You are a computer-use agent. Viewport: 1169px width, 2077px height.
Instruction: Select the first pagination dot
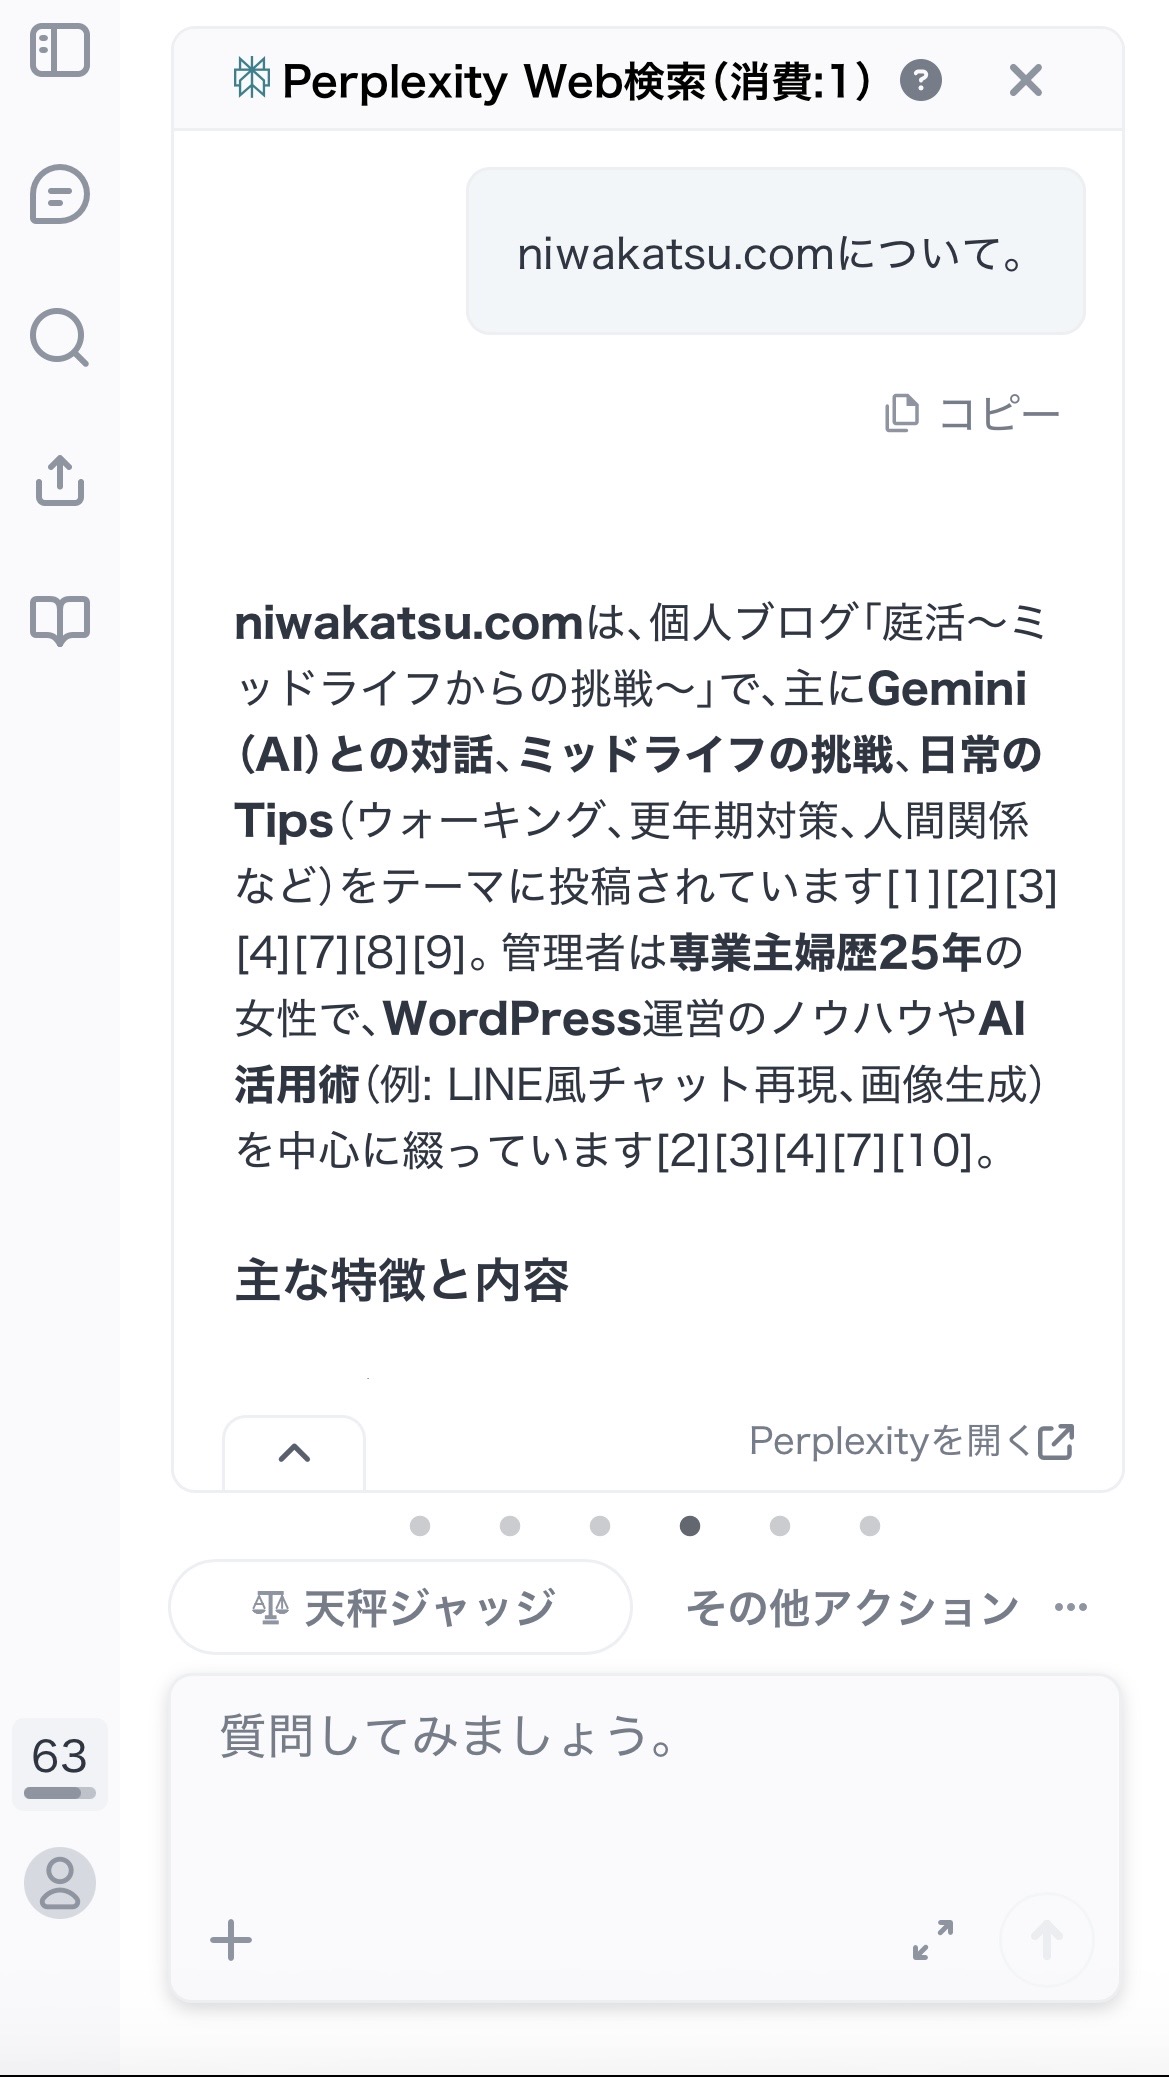(x=420, y=1526)
